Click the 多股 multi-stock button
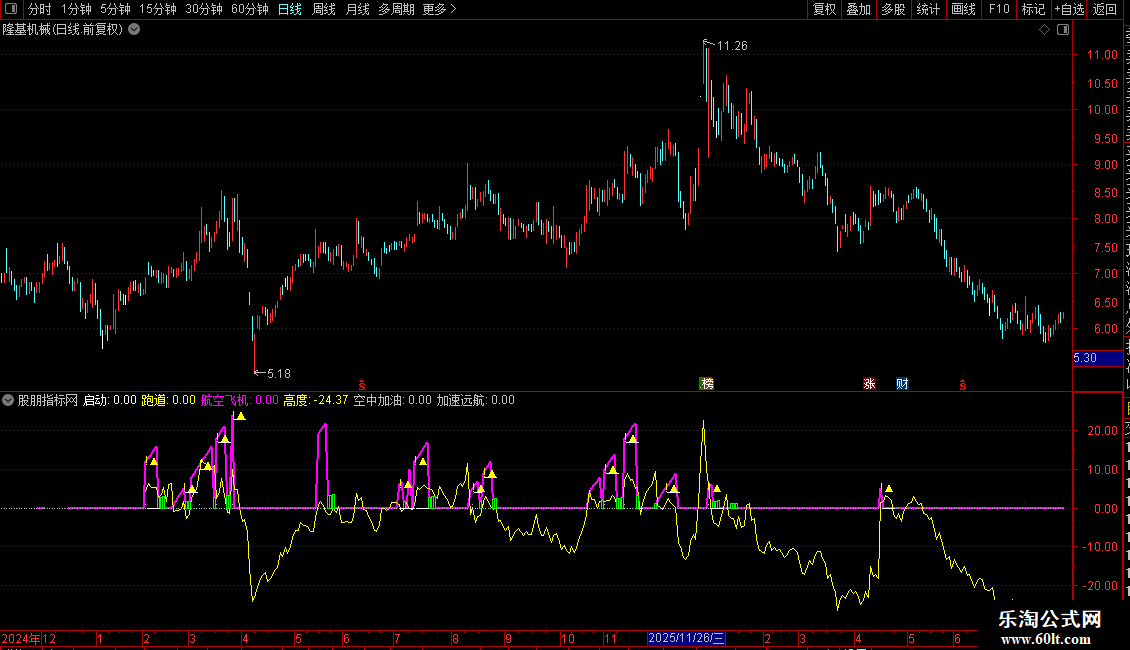This screenshot has height=650, width=1130. pyautogui.click(x=893, y=9)
